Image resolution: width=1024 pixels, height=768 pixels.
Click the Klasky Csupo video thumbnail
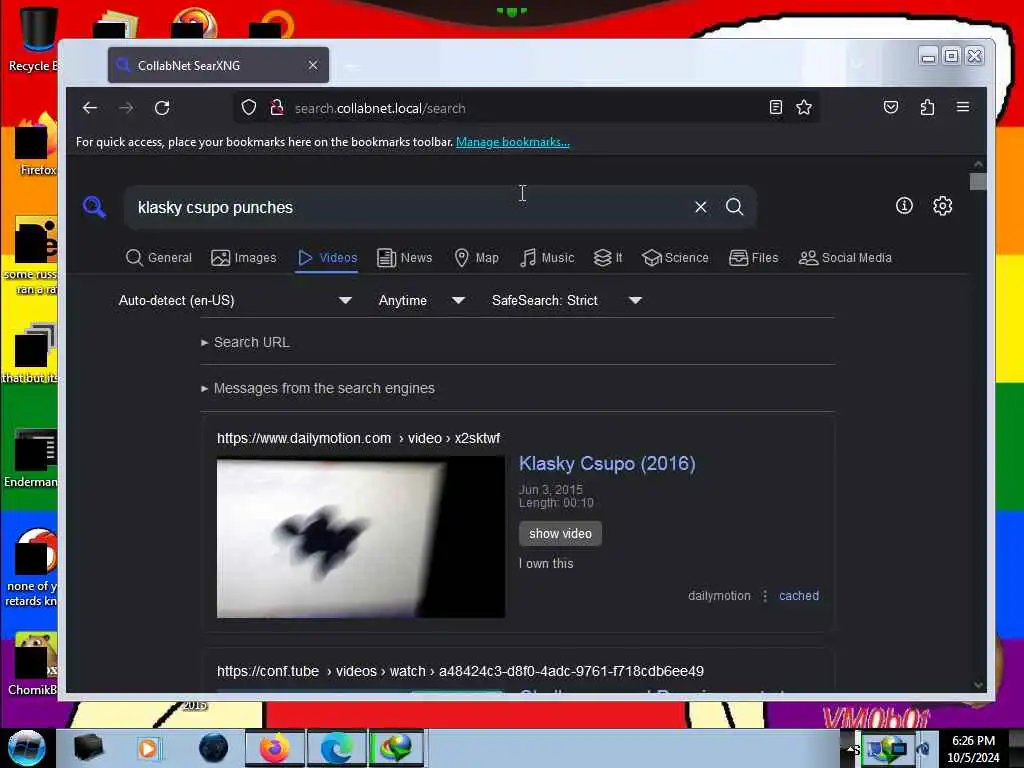360,537
